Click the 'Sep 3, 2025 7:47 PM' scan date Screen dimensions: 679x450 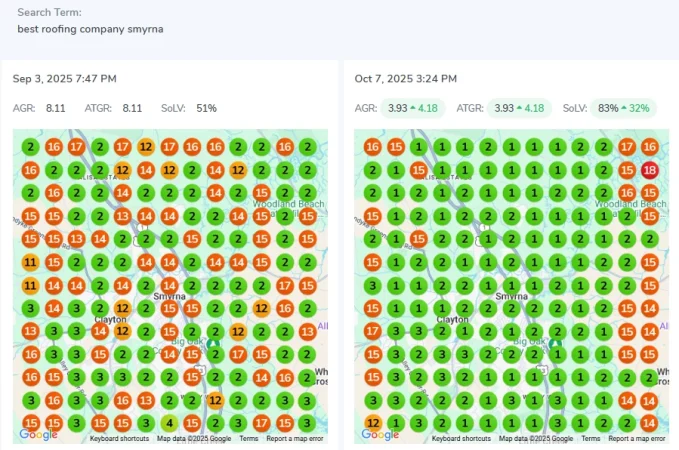click(x=65, y=79)
